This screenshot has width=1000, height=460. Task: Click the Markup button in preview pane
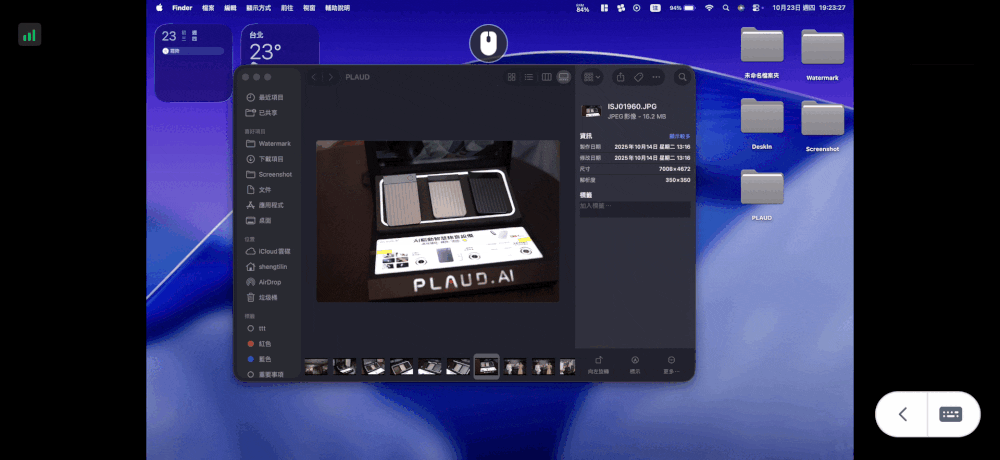[x=634, y=363]
